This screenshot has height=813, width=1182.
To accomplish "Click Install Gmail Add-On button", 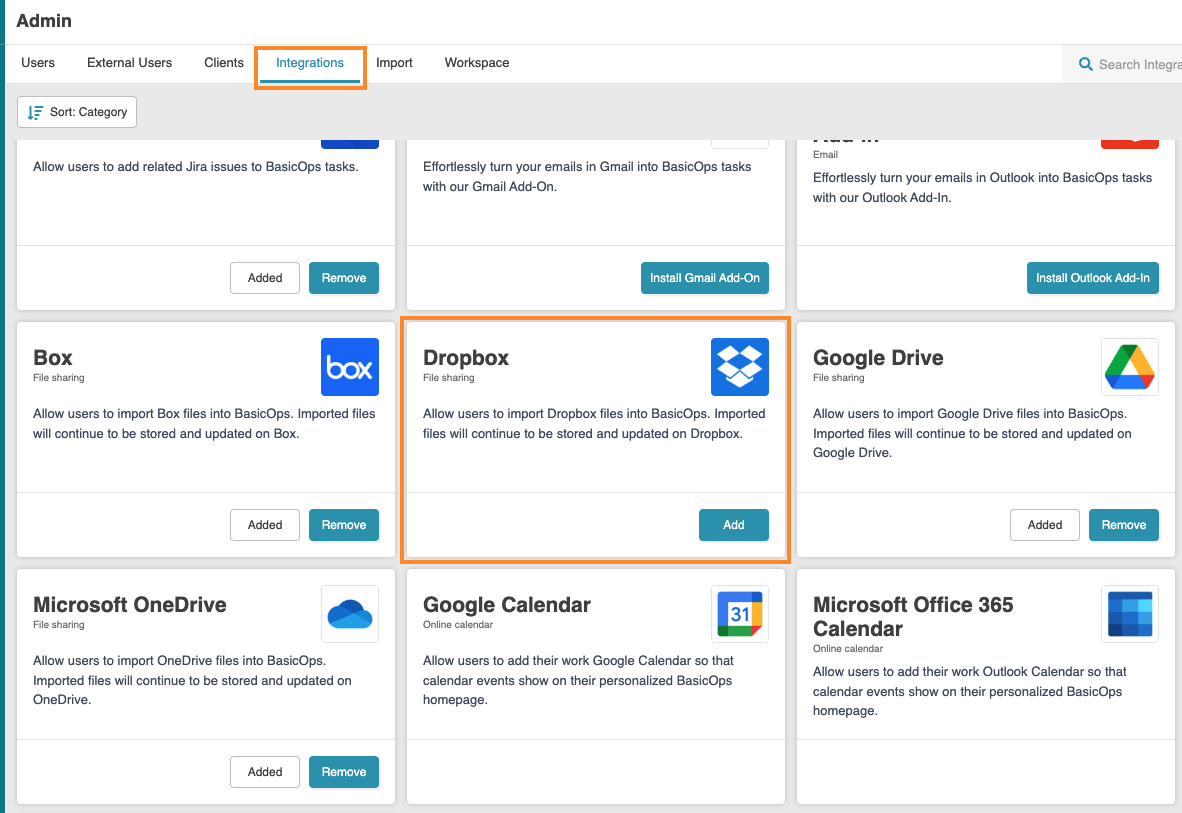I will click(x=704, y=278).
